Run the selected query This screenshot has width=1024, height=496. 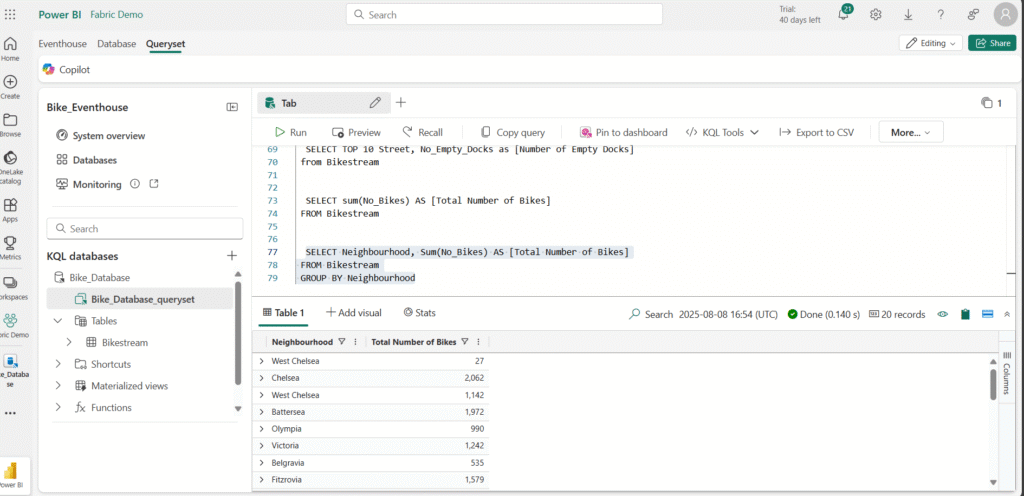coord(291,132)
